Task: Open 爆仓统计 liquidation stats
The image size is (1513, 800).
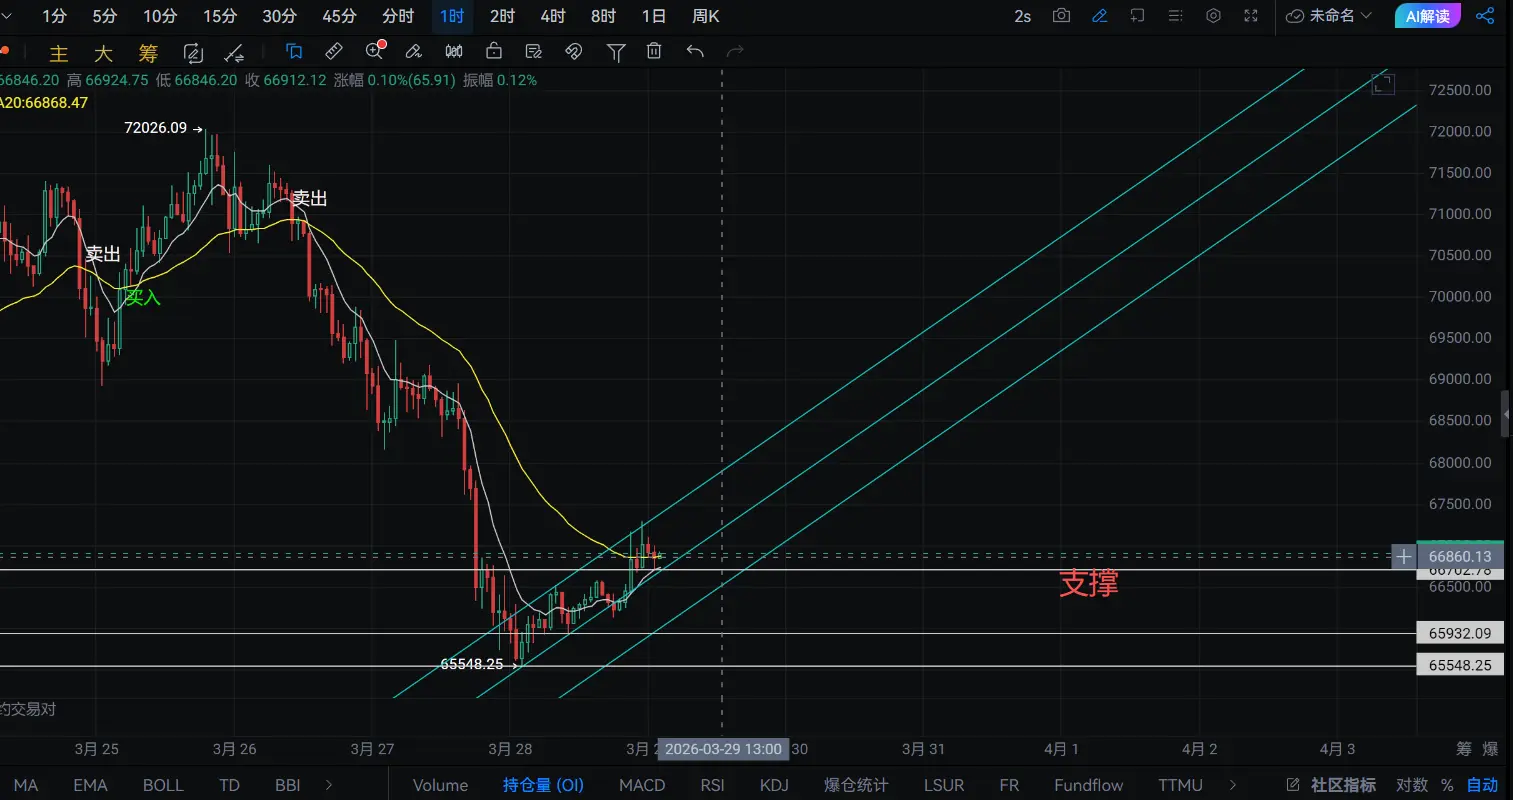Action: (x=855, y=785)
